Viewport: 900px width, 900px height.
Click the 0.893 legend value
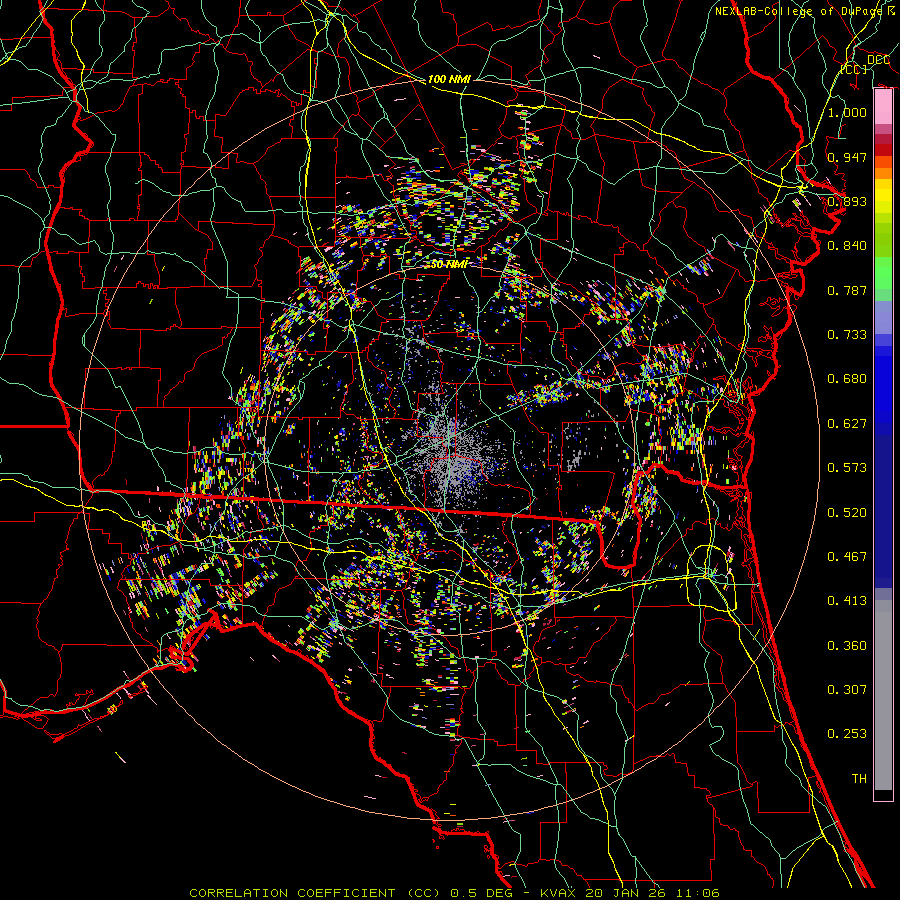click(847, 201)
